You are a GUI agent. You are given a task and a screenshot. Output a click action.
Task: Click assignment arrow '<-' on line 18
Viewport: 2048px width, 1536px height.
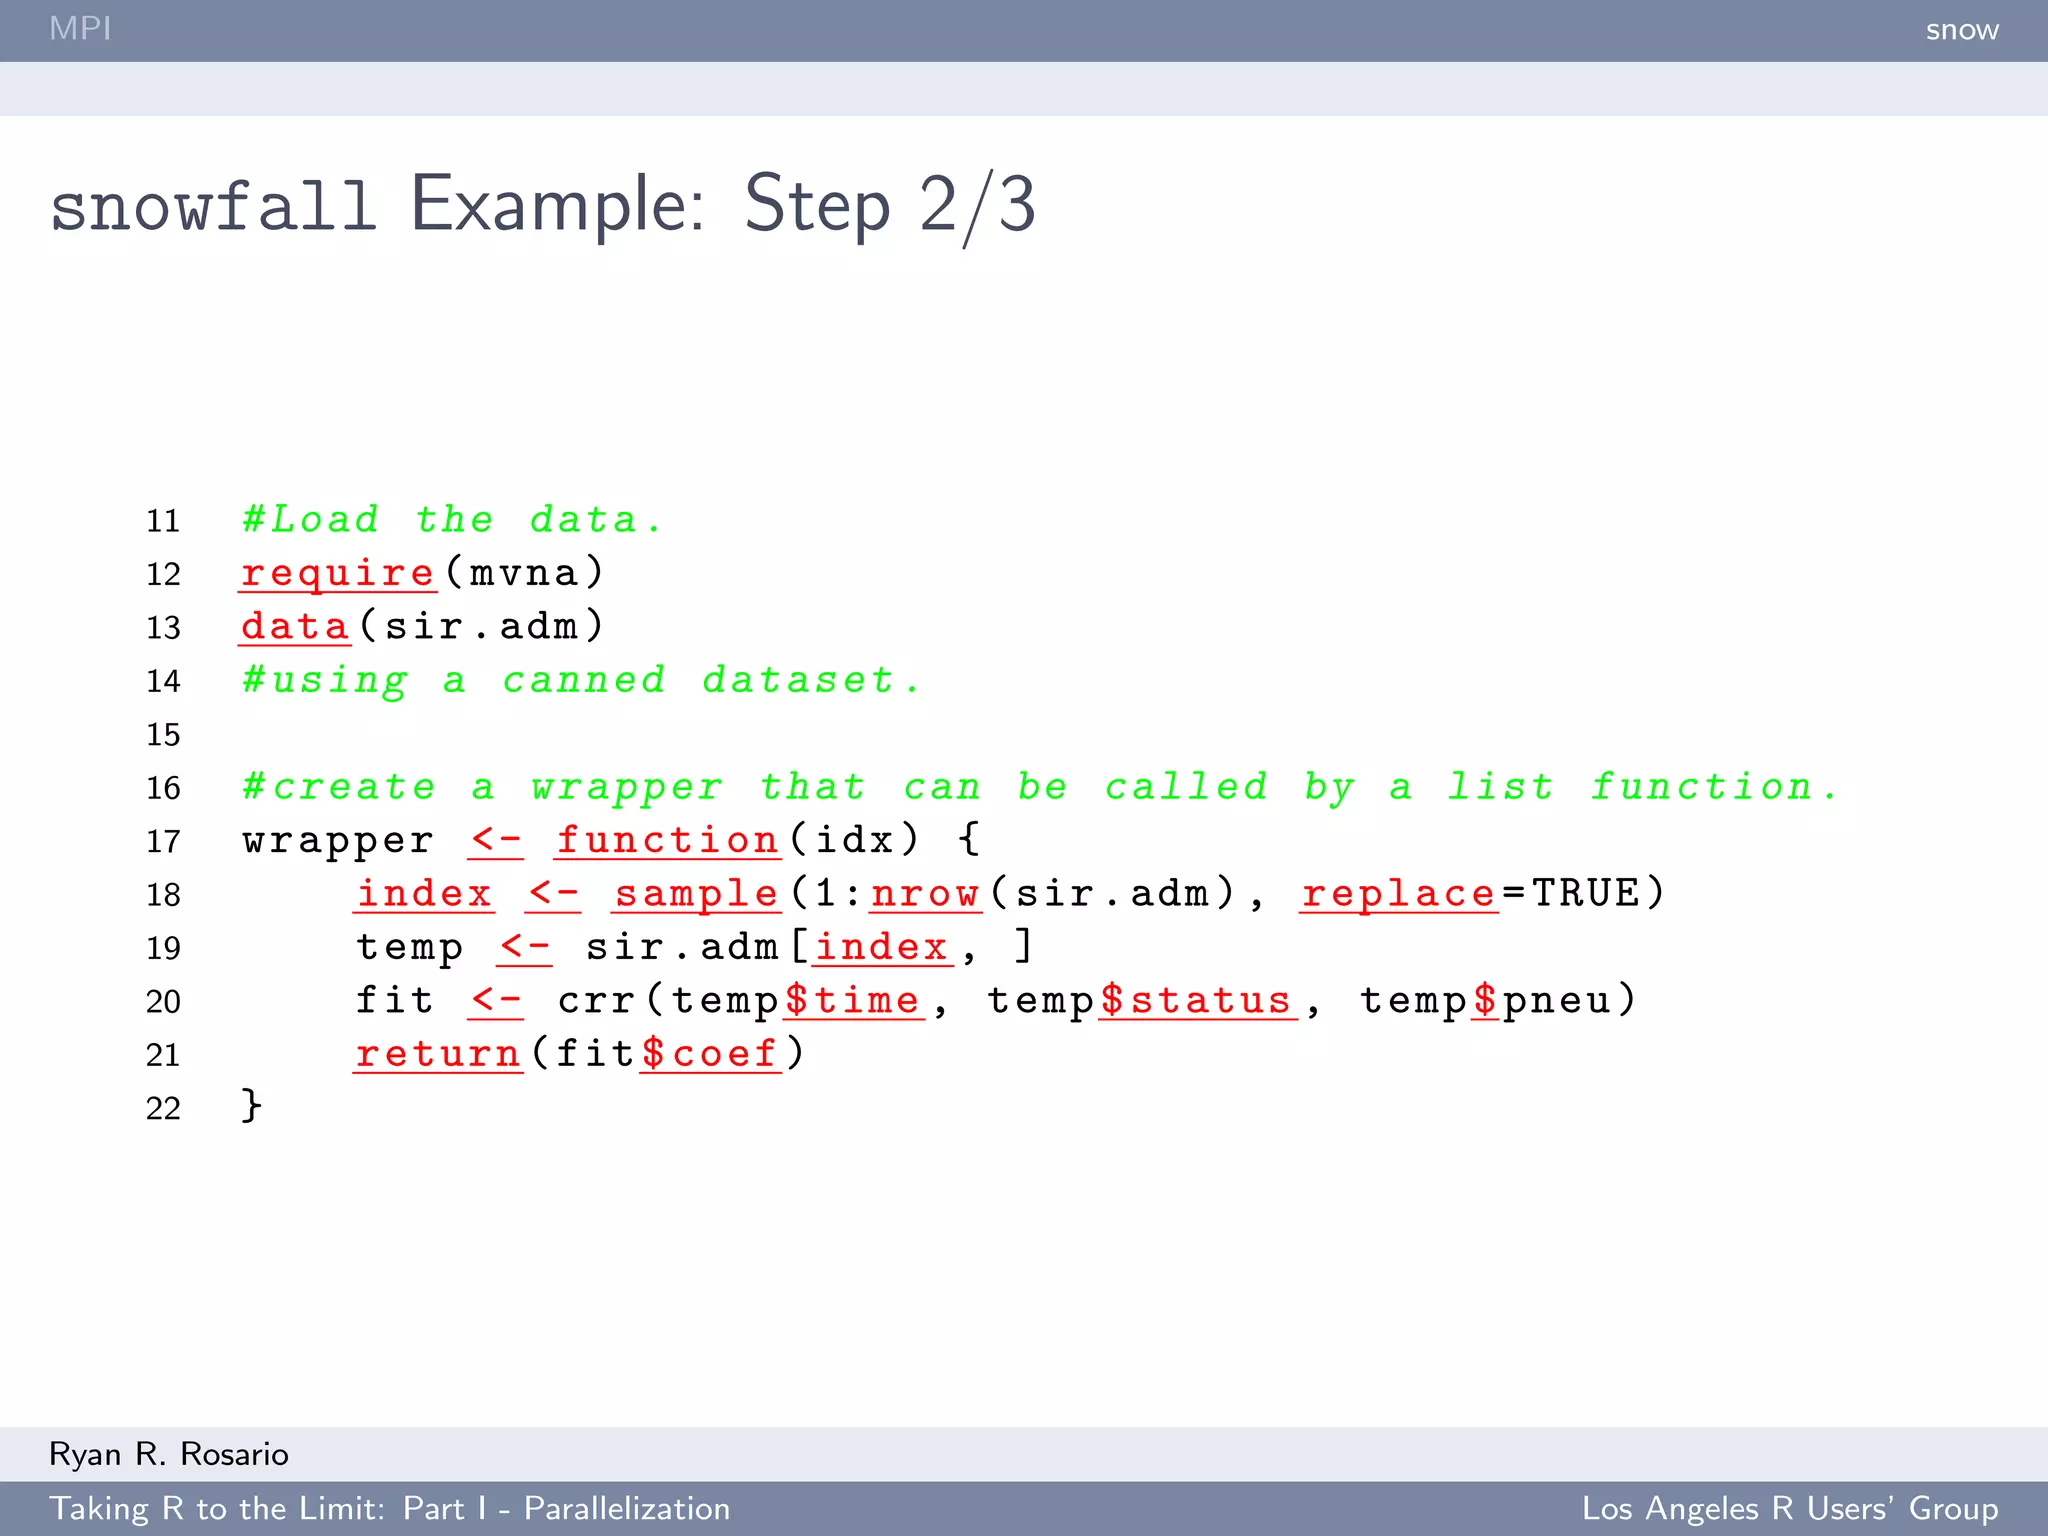tap(553, 894)
